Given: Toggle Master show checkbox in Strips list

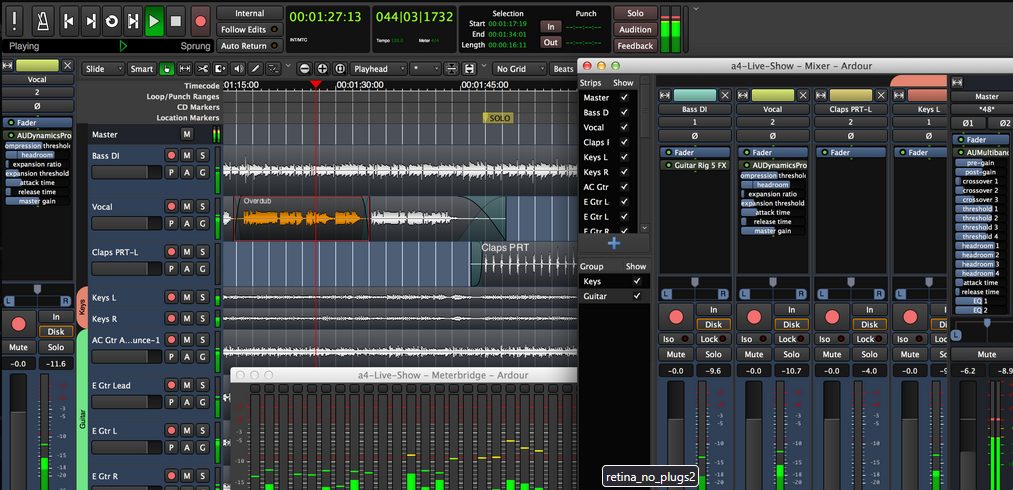Looking at the screenshot, I should click(624, 98).
